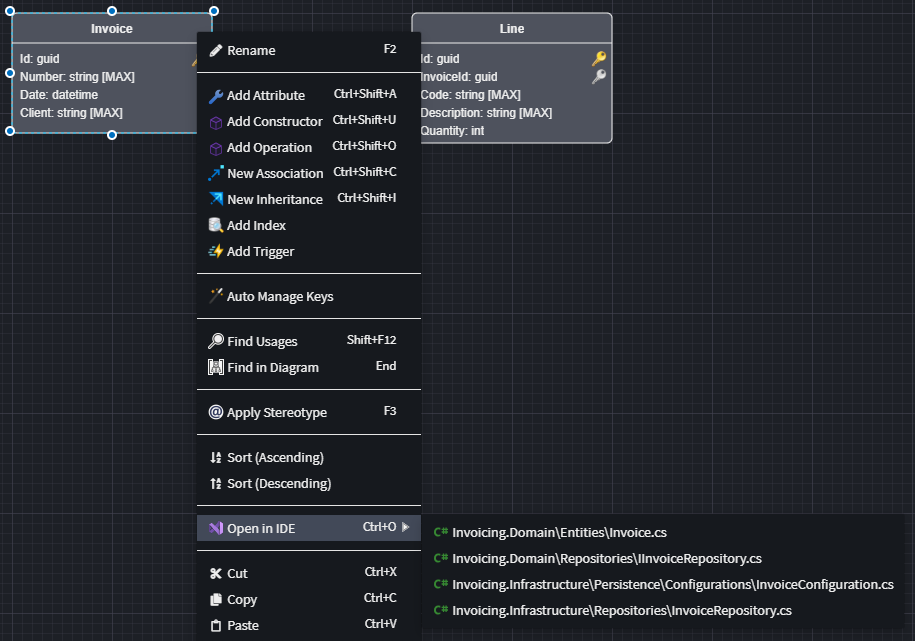Select 'Number: string [MAX]' attribute in Invoice
Image resolution: width=915 pixels, height=641 pixels.
(77, 76)
